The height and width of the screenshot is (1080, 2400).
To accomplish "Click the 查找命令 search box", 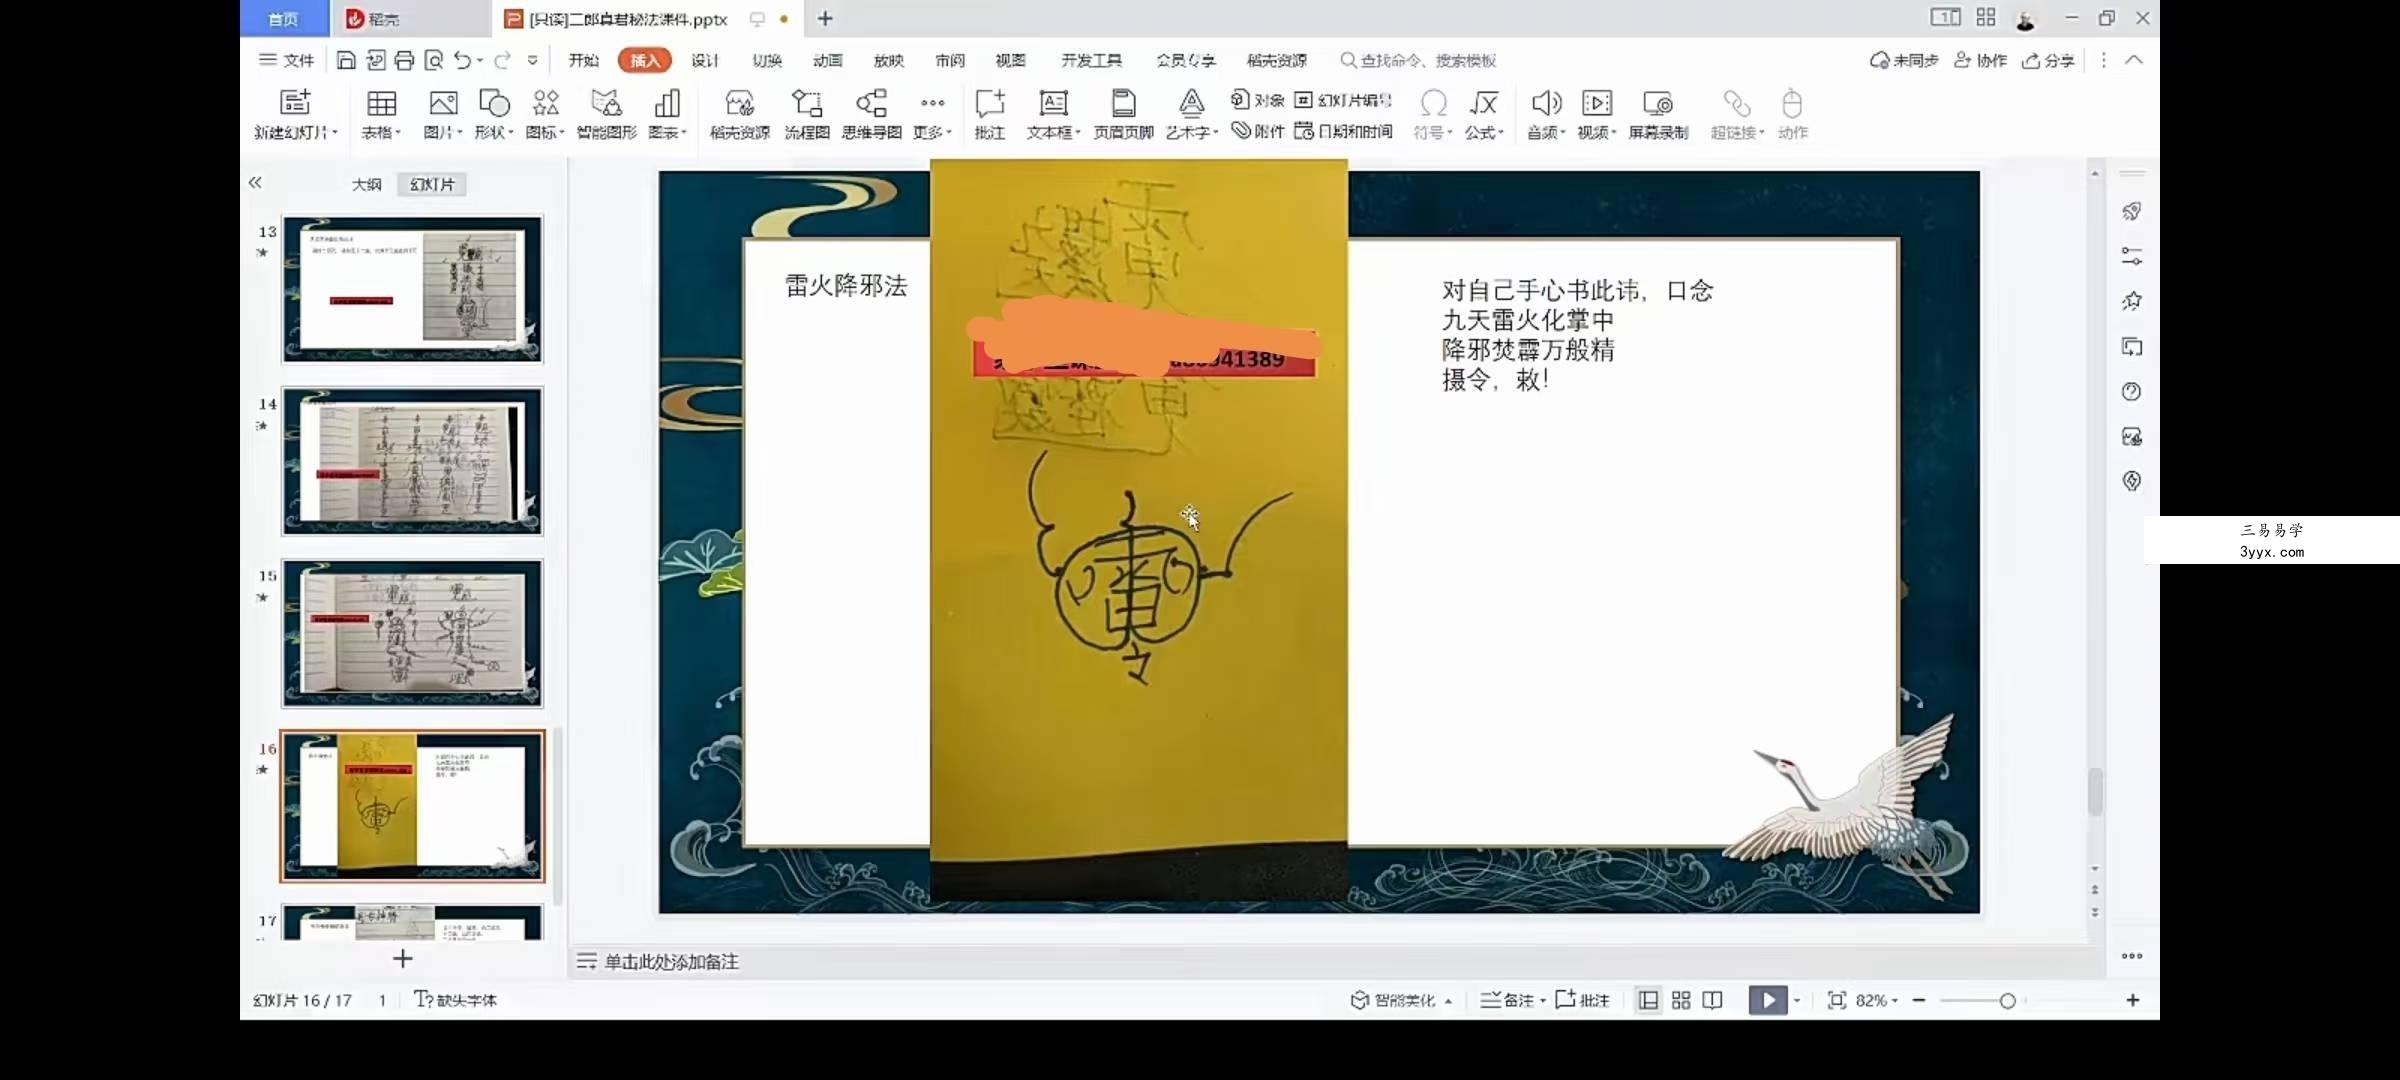I will click(x=1418, y=60).
